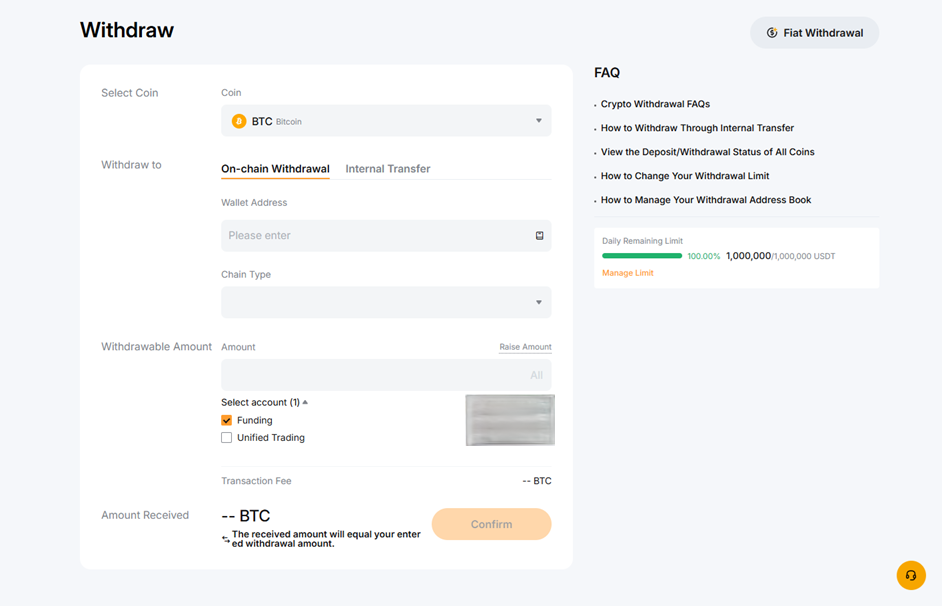Screen dimensions: 942x606
Task: Open How to Change Your Withdrawal Limit
Action: click(x=685, y=176)
